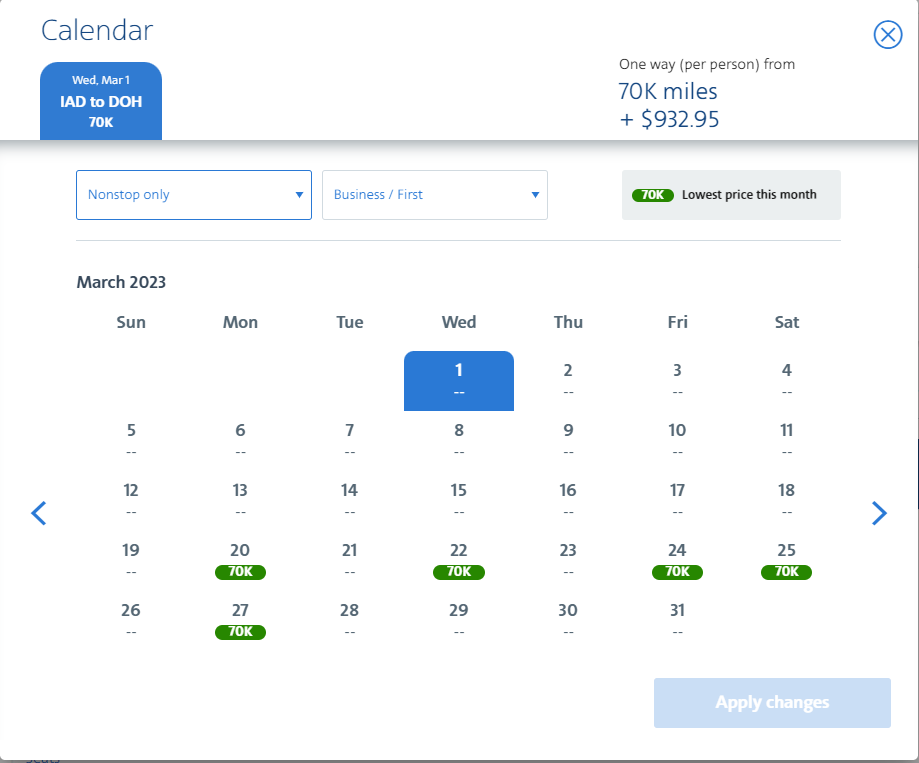Advance to next month using right arrow
This screenshot has width=919, height=763.
coord(879,513)
